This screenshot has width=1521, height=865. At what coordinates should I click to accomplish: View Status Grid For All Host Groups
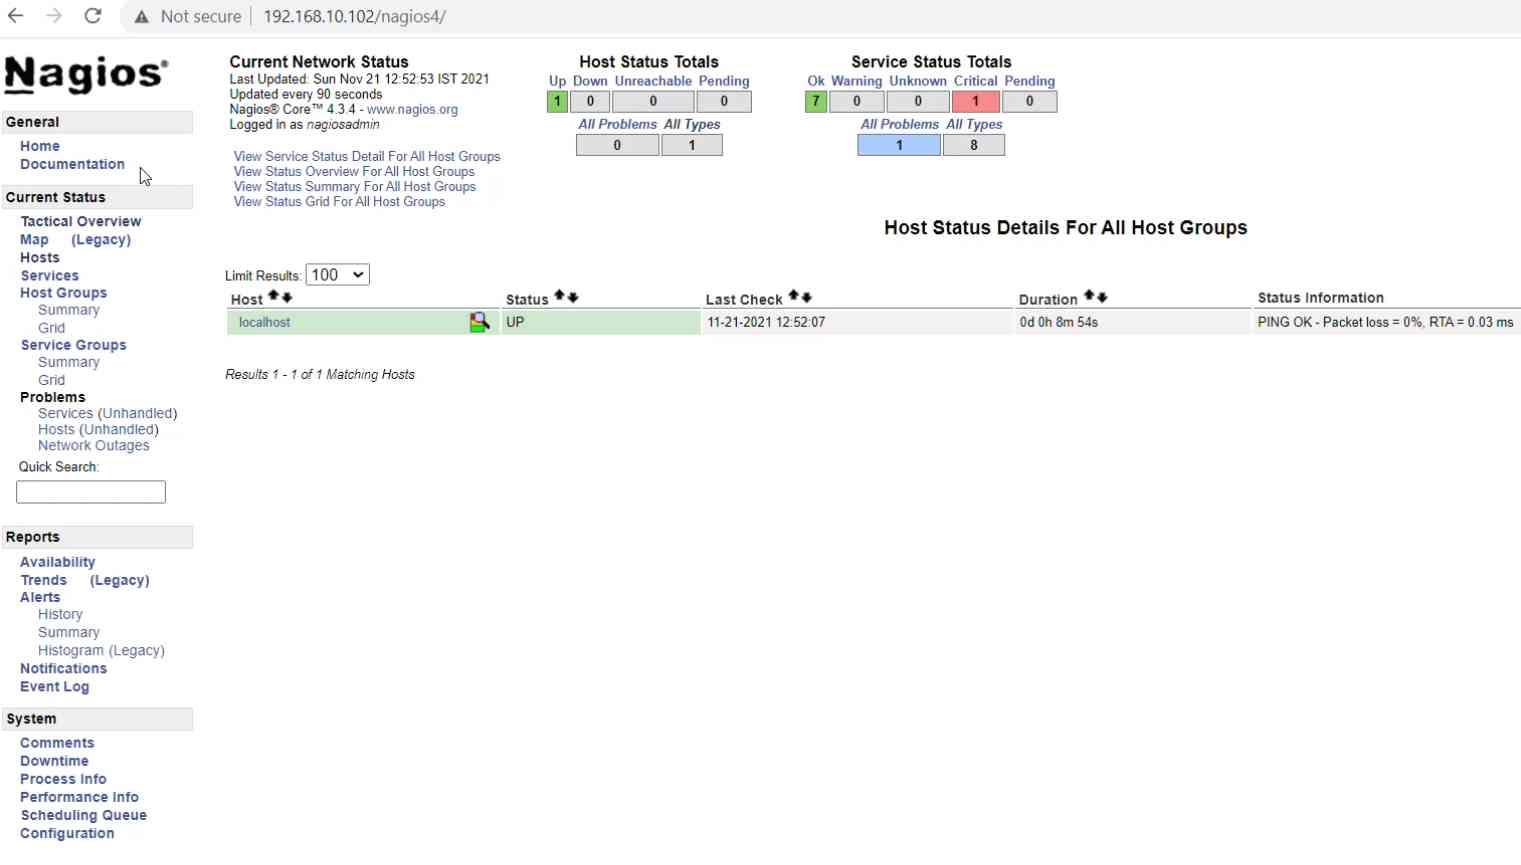pos(339,202)
